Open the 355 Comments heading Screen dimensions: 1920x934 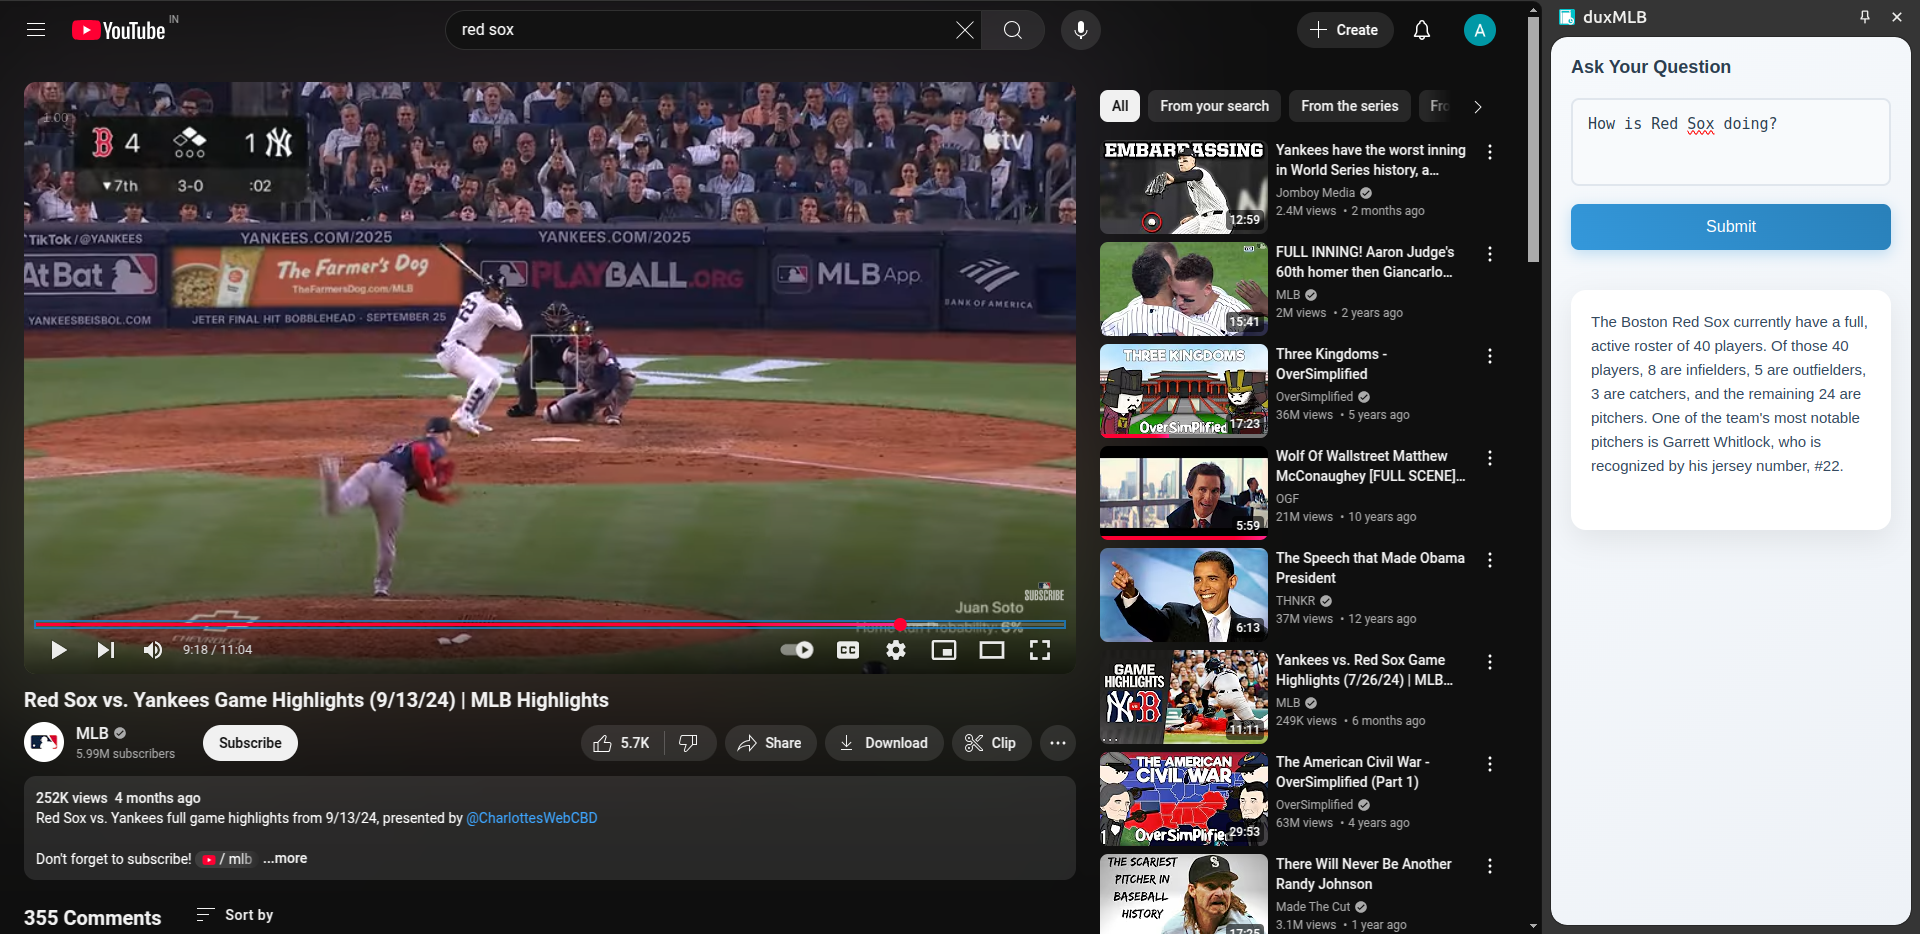[x=92, y=917]
